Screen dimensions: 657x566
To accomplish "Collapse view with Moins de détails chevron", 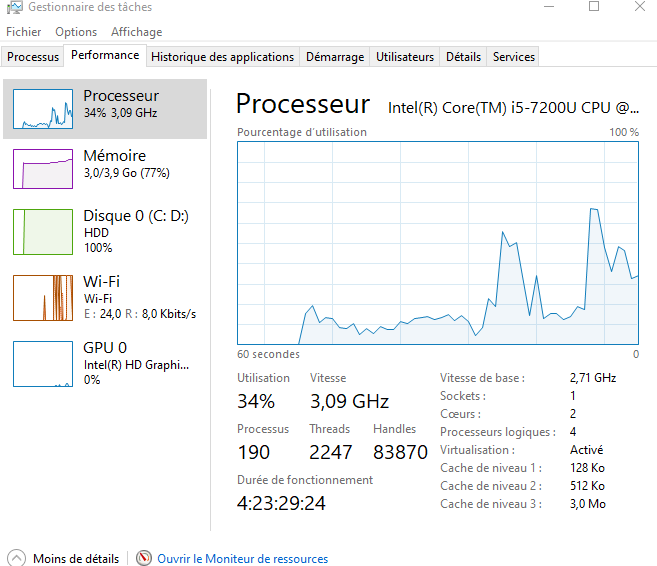I will point(16,558).
